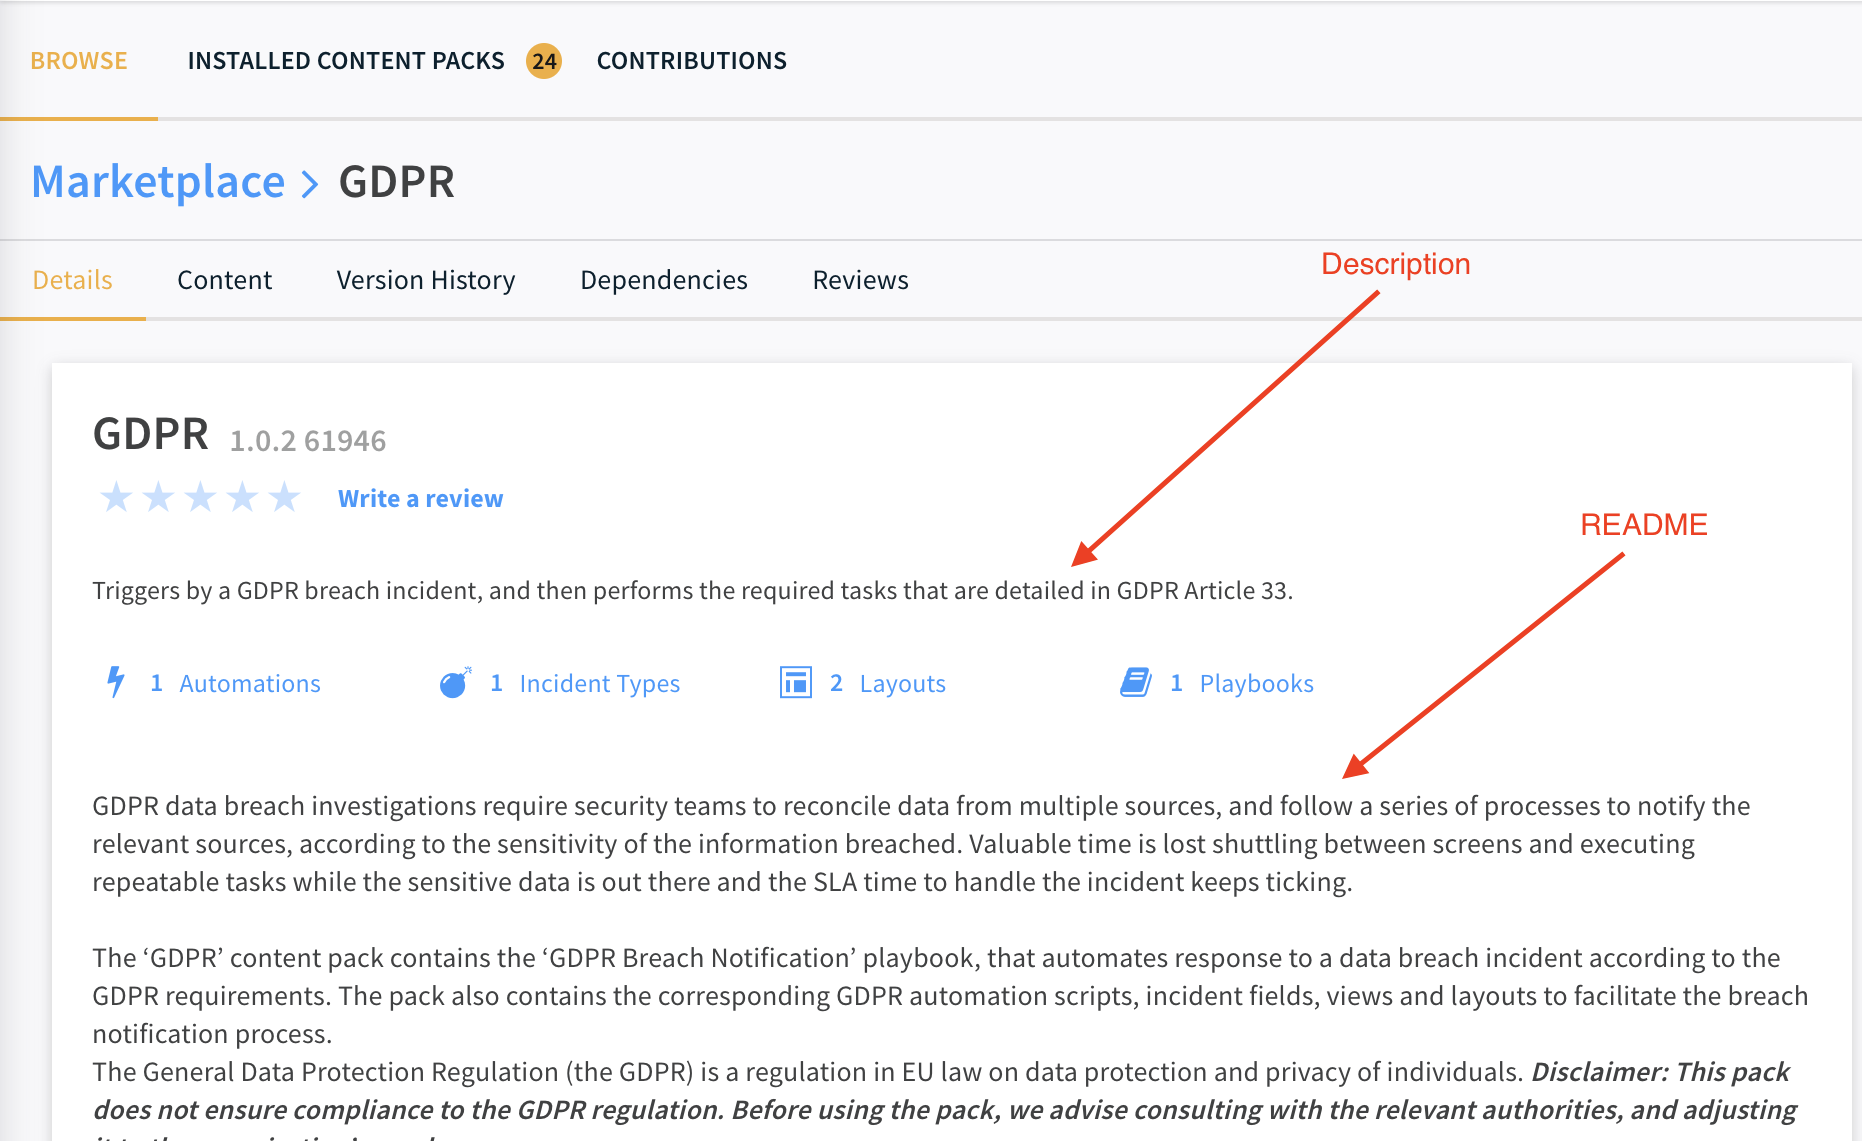Click the bomb Incident Types icon
1862x1141 pixels.
click(455, 683)
